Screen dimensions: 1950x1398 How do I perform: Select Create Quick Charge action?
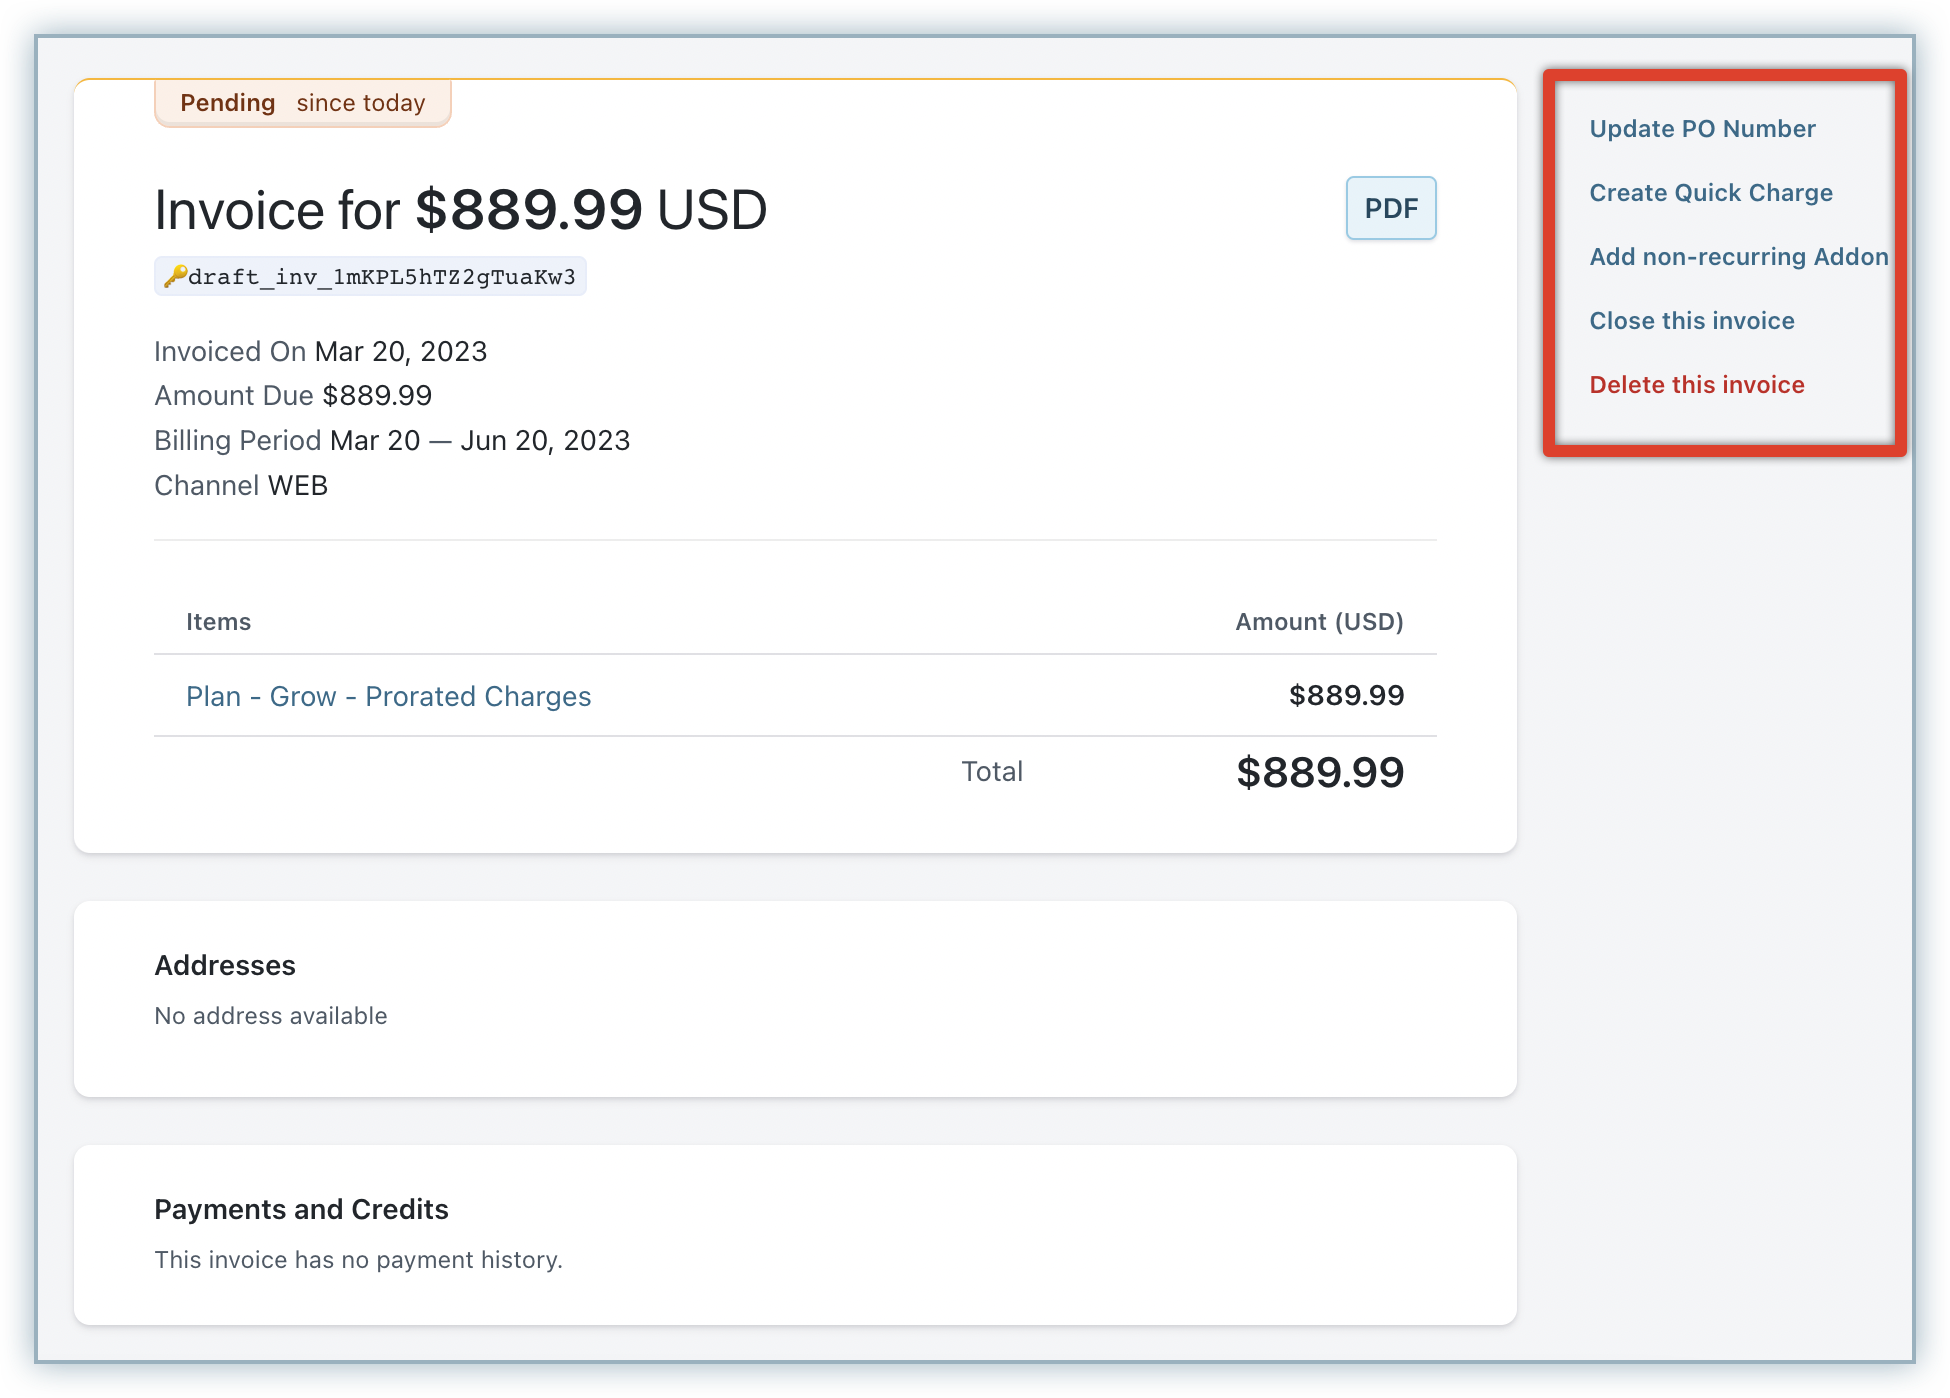pos(1710,193)
